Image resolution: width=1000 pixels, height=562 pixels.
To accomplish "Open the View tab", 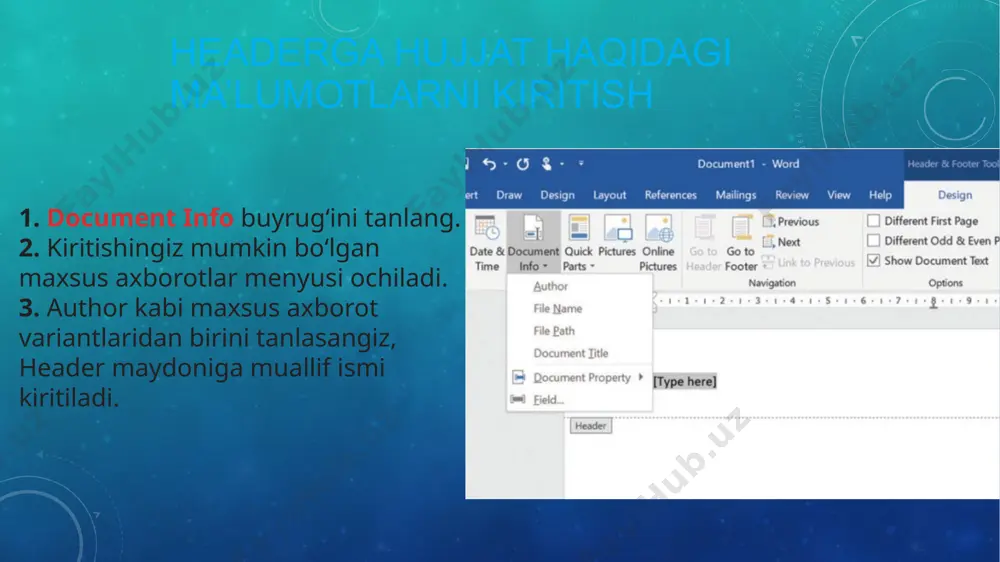I will click(x=838, y=195).
